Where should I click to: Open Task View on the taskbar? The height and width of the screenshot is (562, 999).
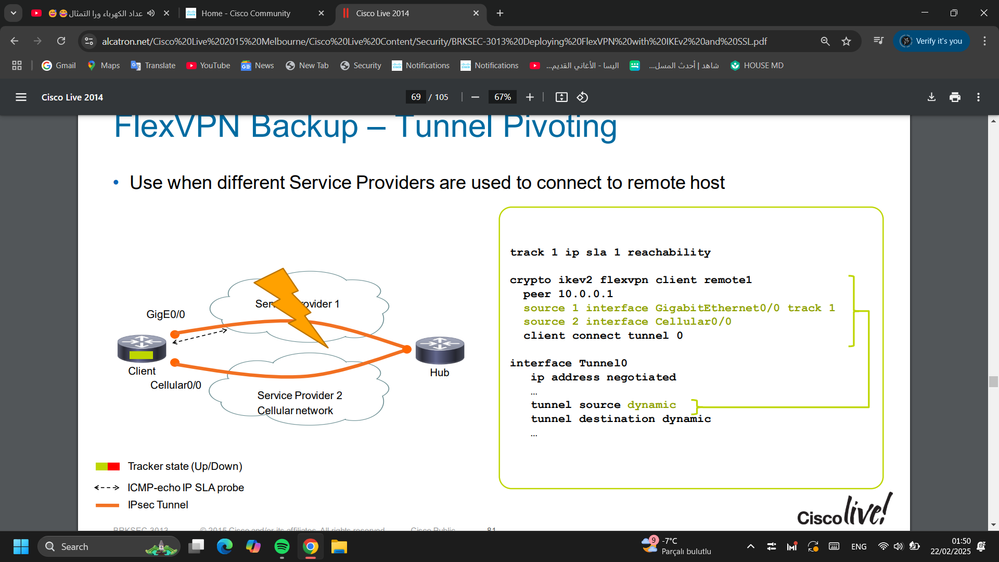coord(197,547)
